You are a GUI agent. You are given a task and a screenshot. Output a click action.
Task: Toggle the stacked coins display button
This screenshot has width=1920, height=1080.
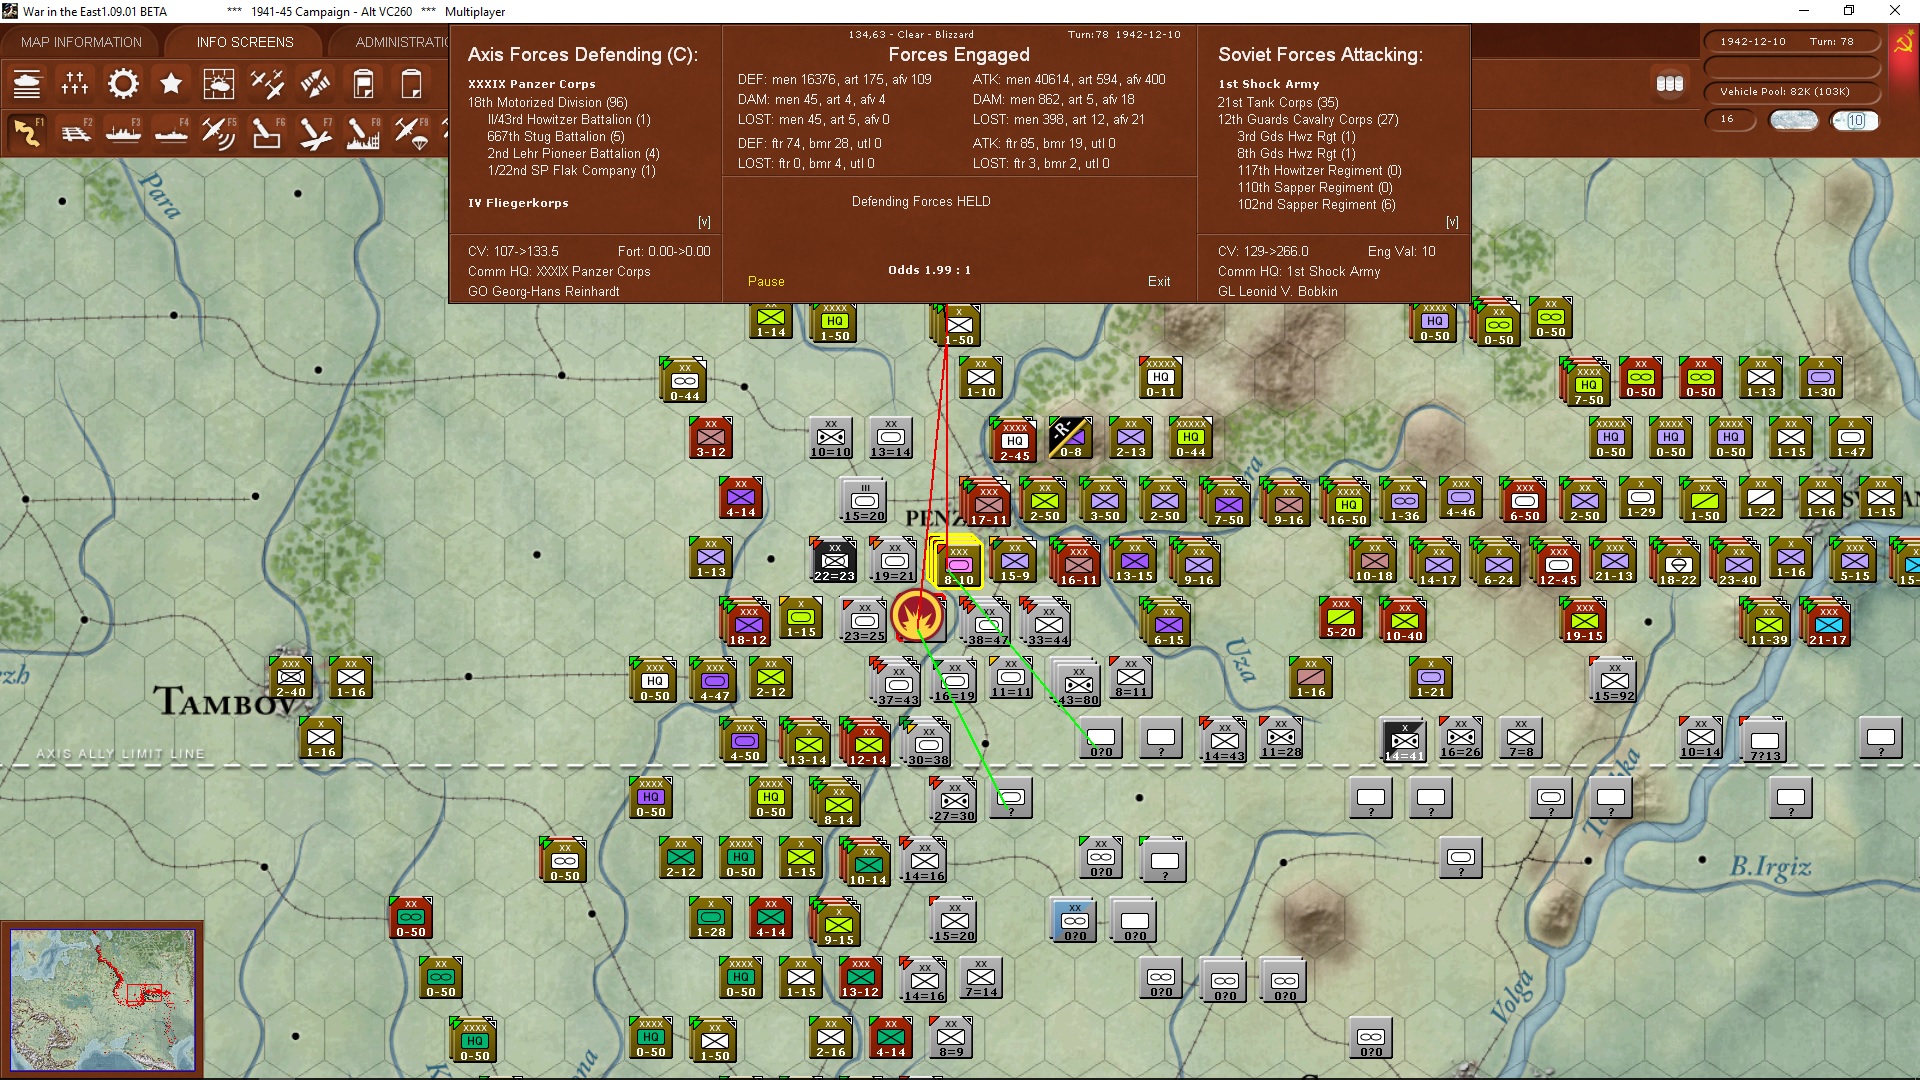click(1669, 84)
